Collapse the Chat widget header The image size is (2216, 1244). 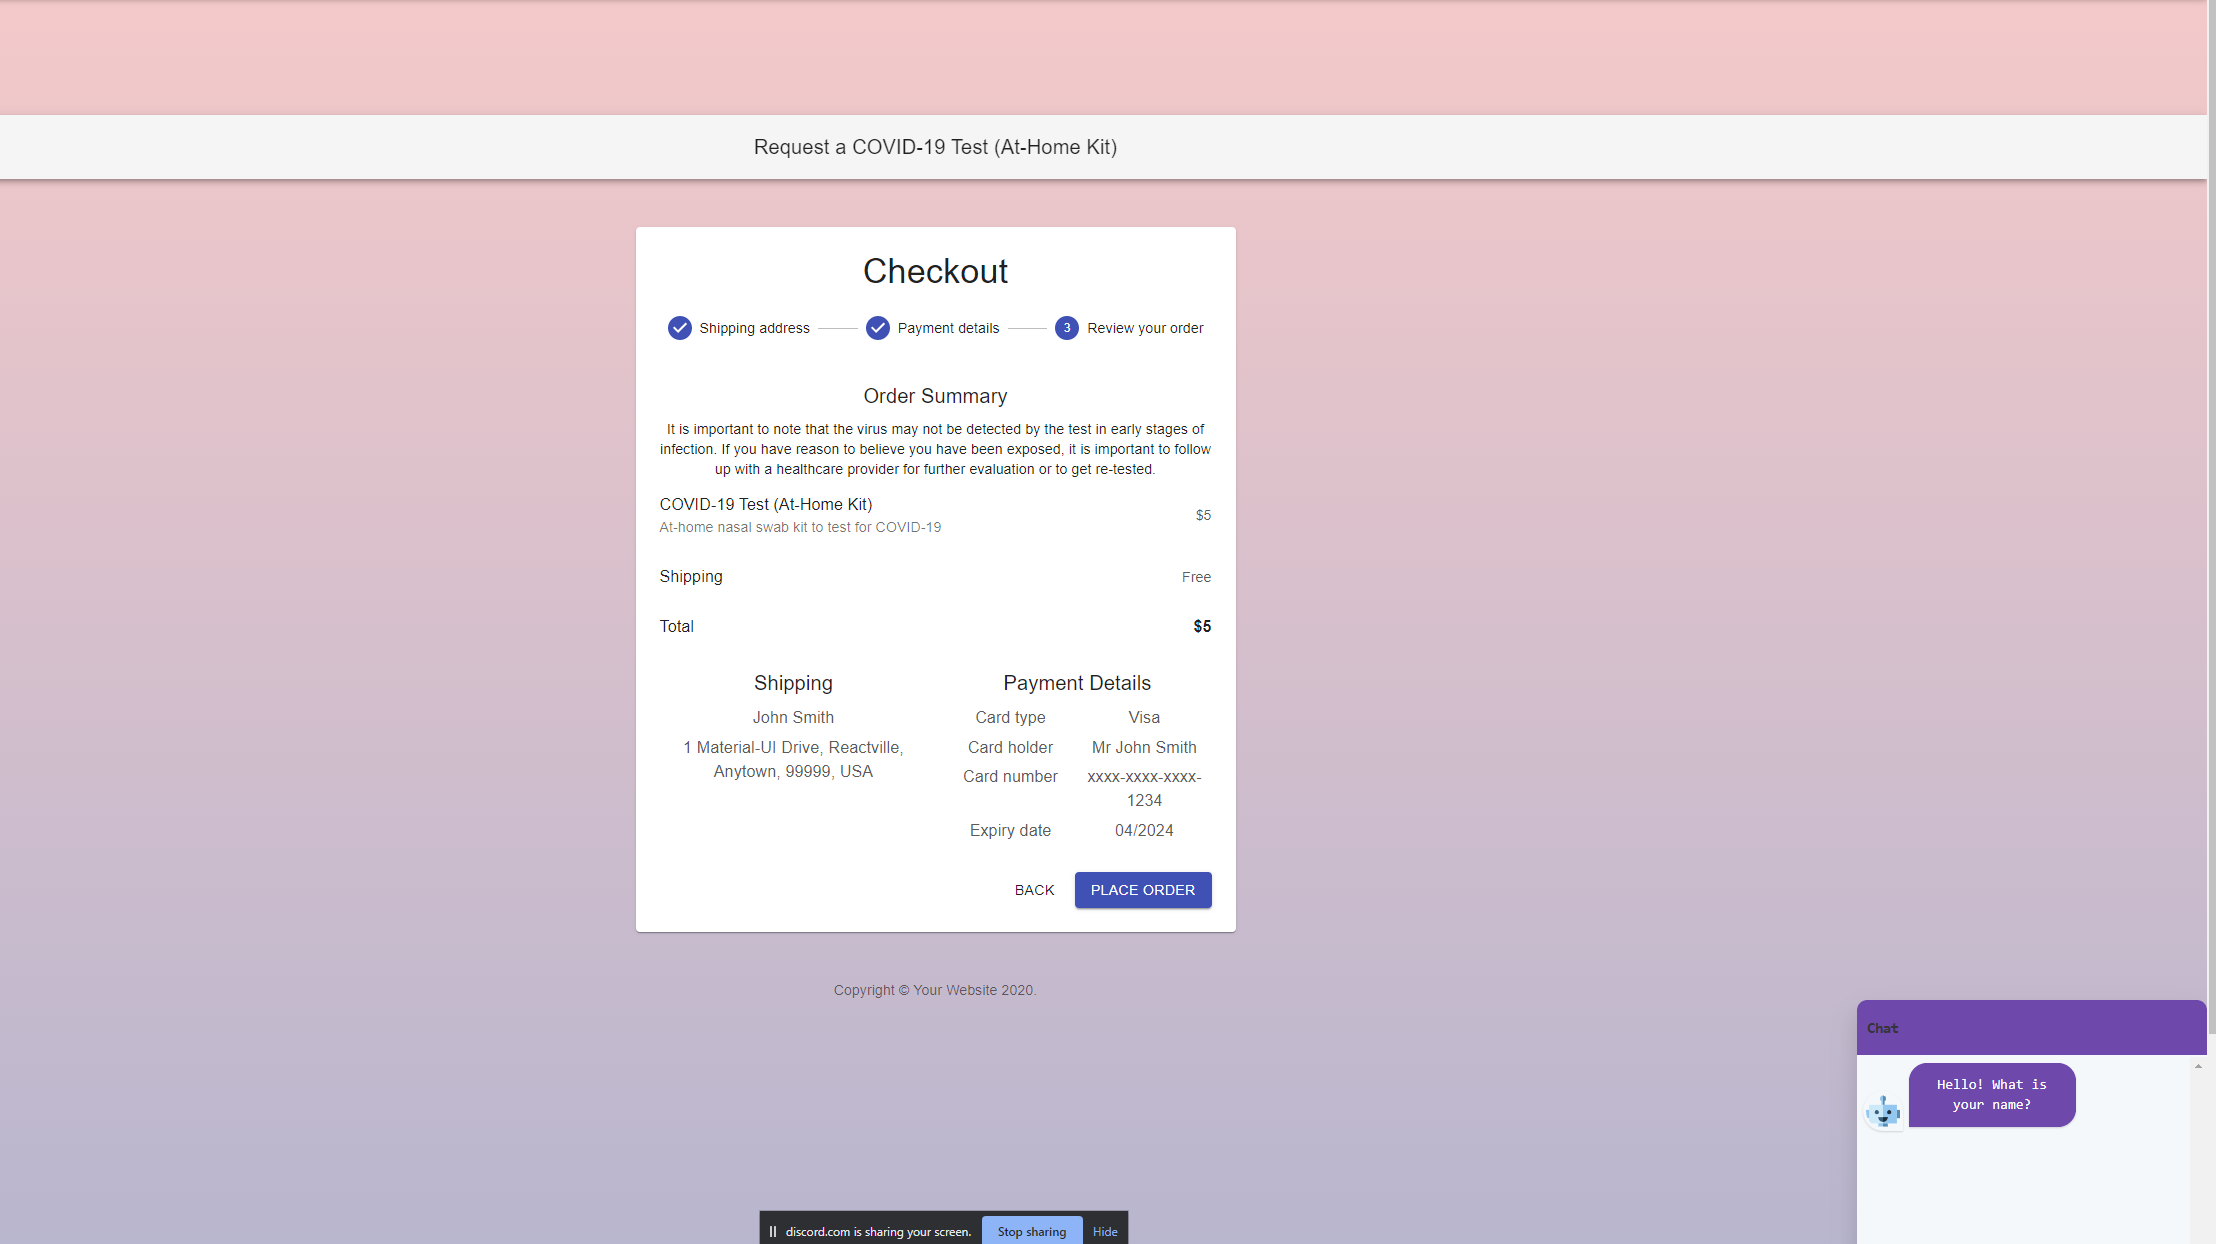2030,1028
